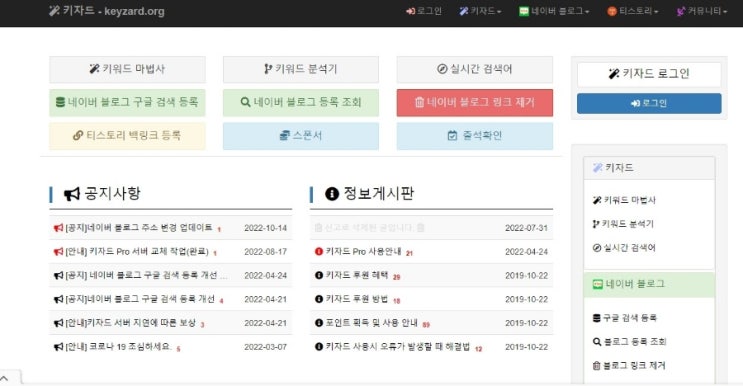
Task: Click the up-arrow chevron at bottom left
Action: pos(4,378)
